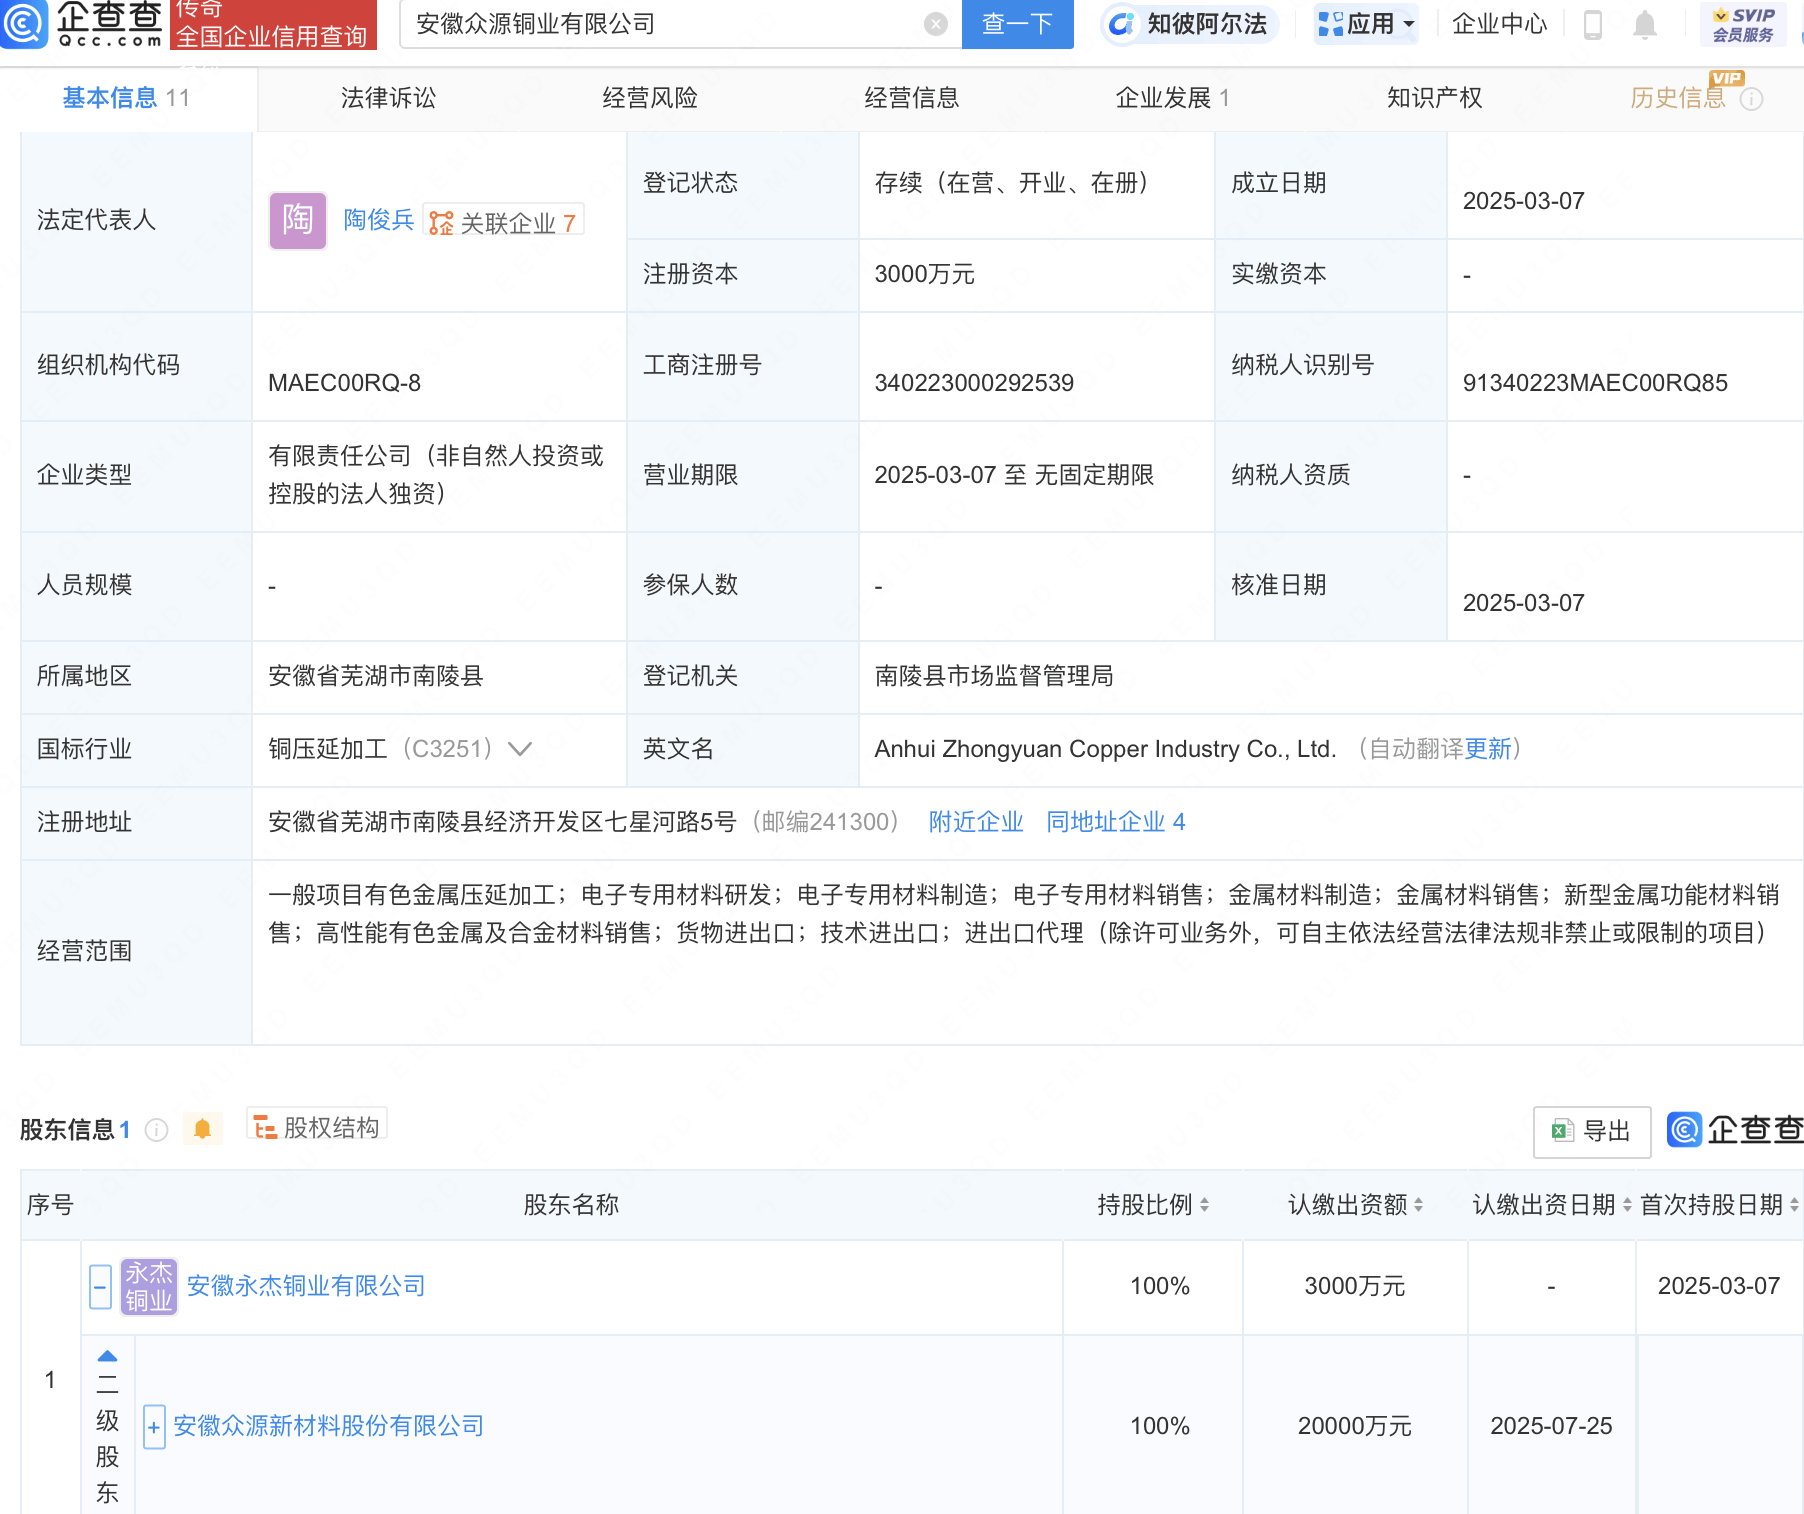The image size is (1804, 1514).
Task: Click the info icon beside 历史信息
Action: 1752,99
